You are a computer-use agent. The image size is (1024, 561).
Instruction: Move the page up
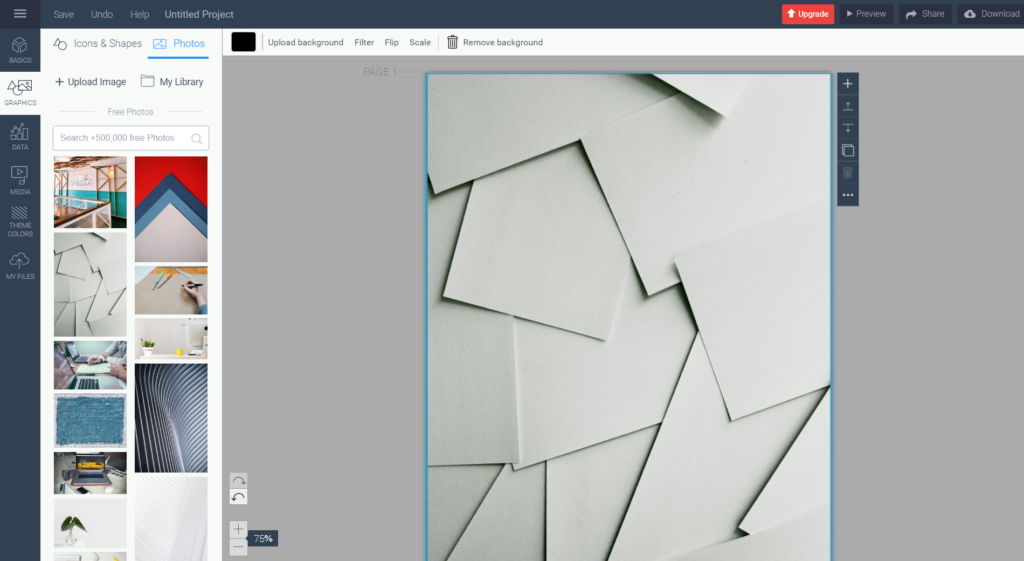tap(848, 106)
